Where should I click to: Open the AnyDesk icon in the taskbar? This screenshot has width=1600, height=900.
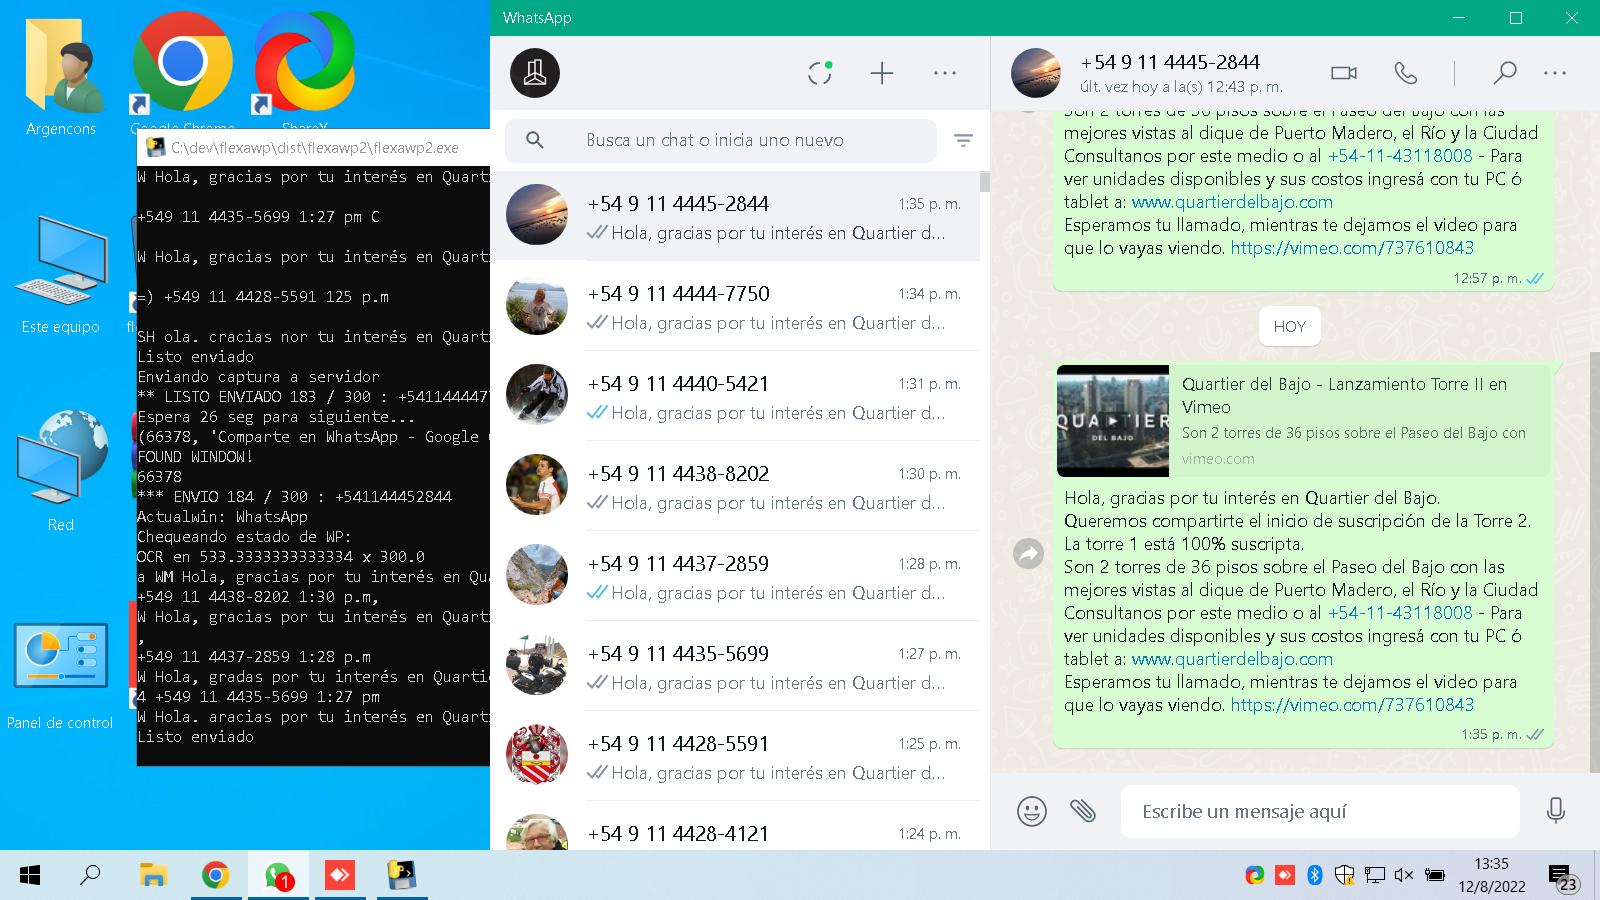point(340,876)
